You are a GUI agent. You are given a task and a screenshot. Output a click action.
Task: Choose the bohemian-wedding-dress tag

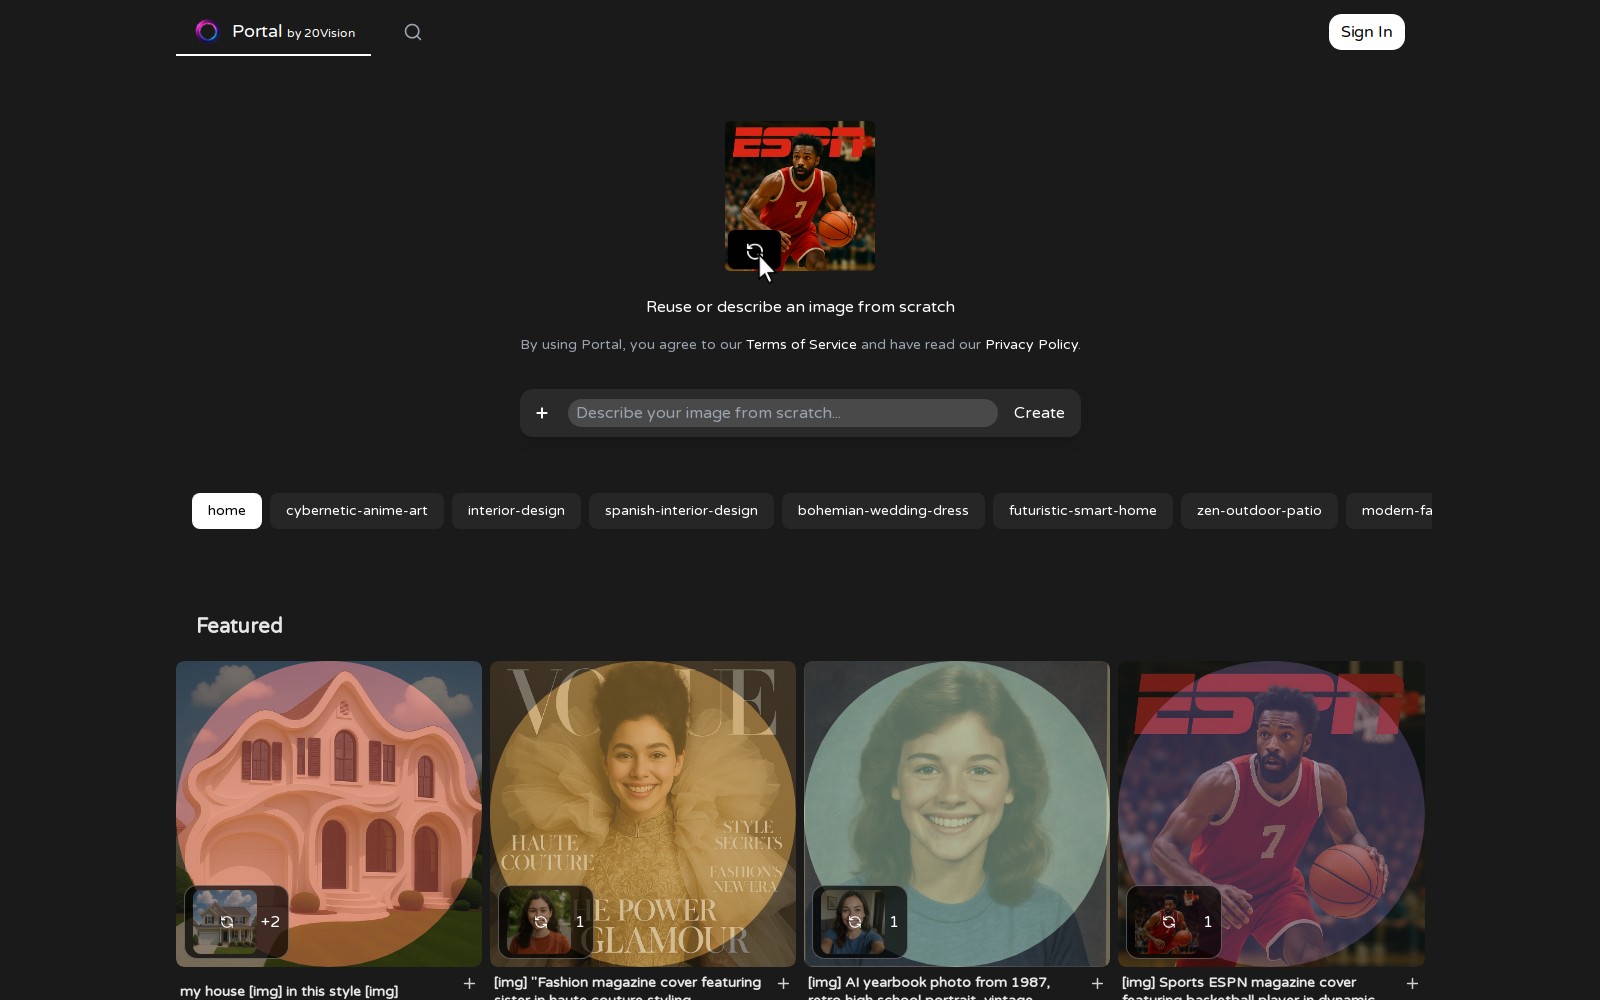click(883, 511)
